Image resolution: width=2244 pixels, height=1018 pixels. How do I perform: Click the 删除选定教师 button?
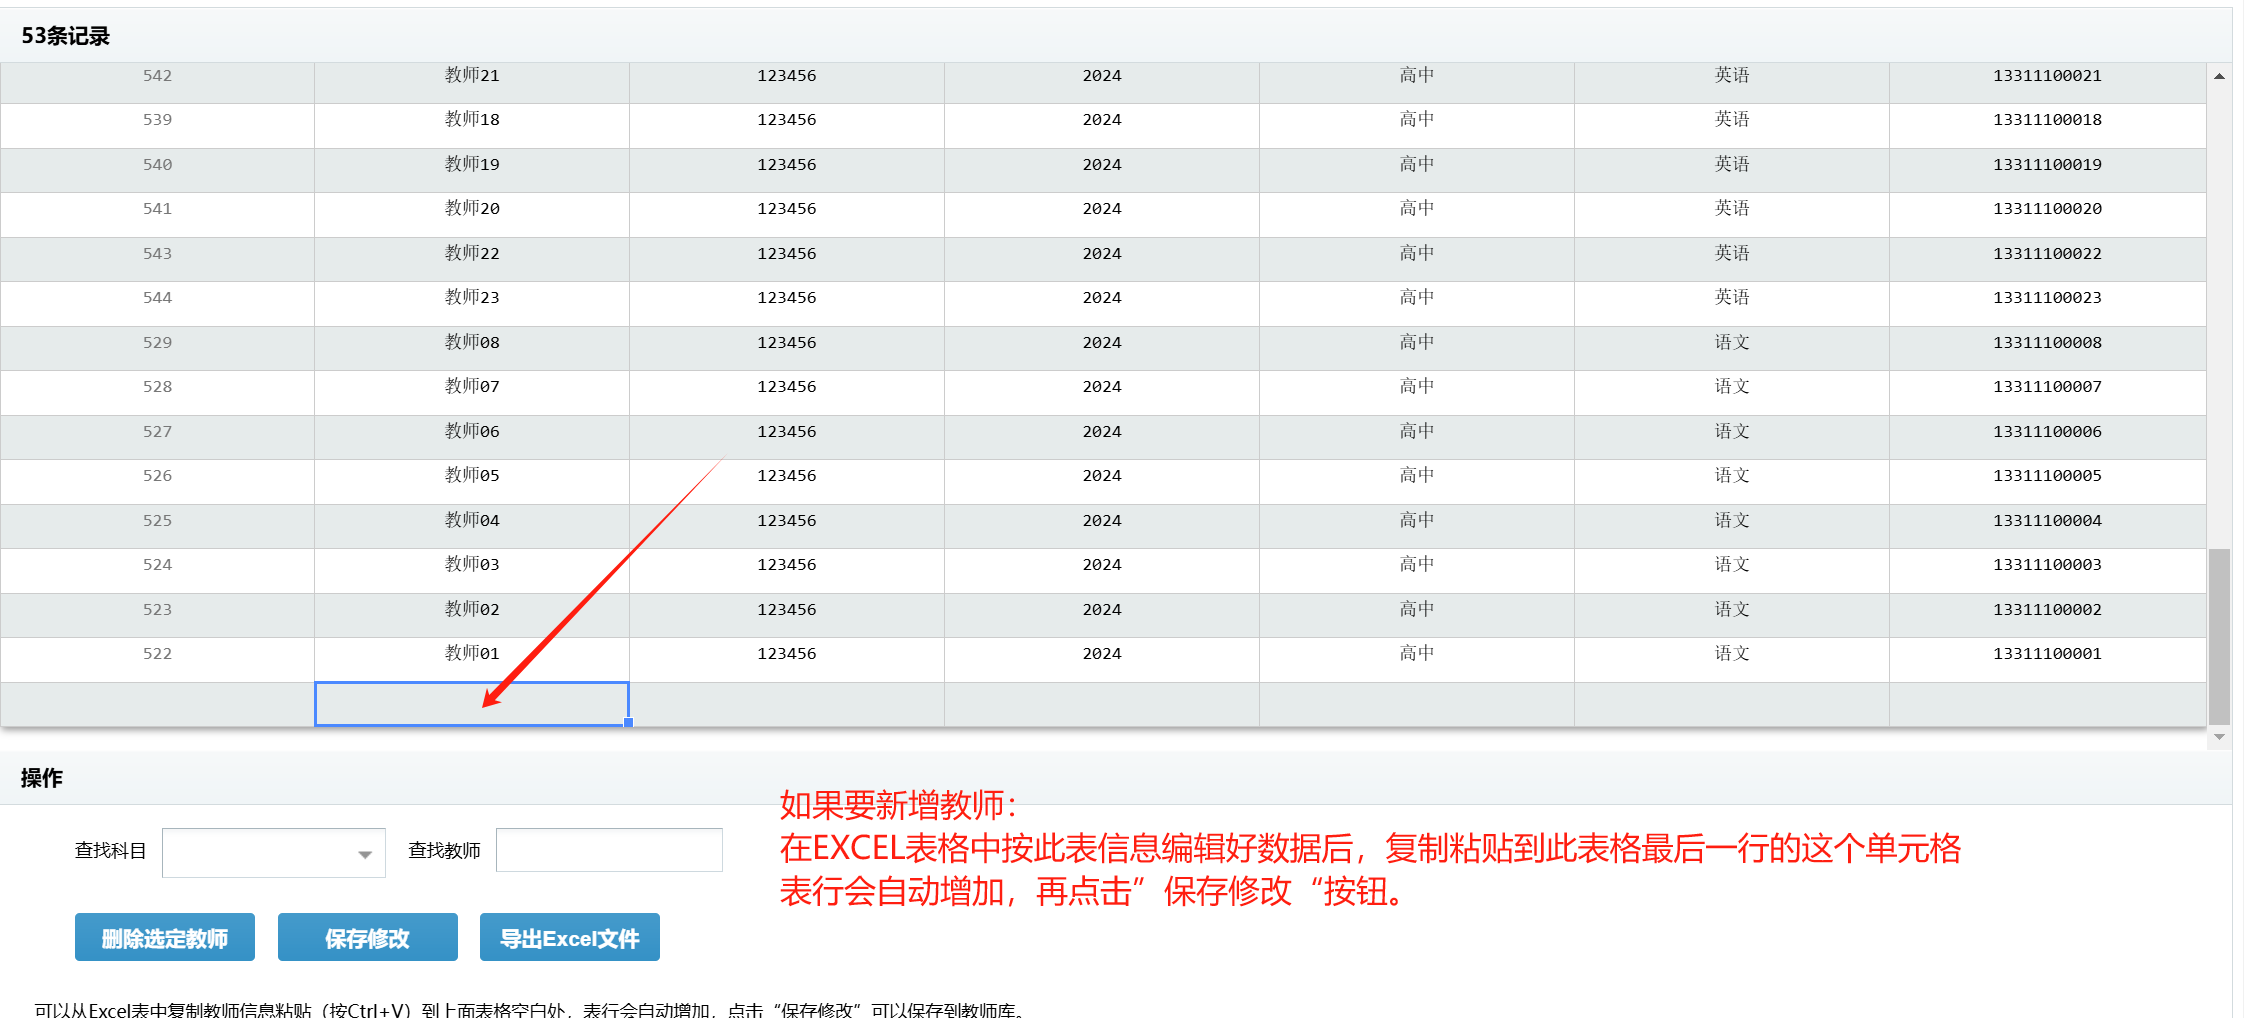click(x=165, y=938)
